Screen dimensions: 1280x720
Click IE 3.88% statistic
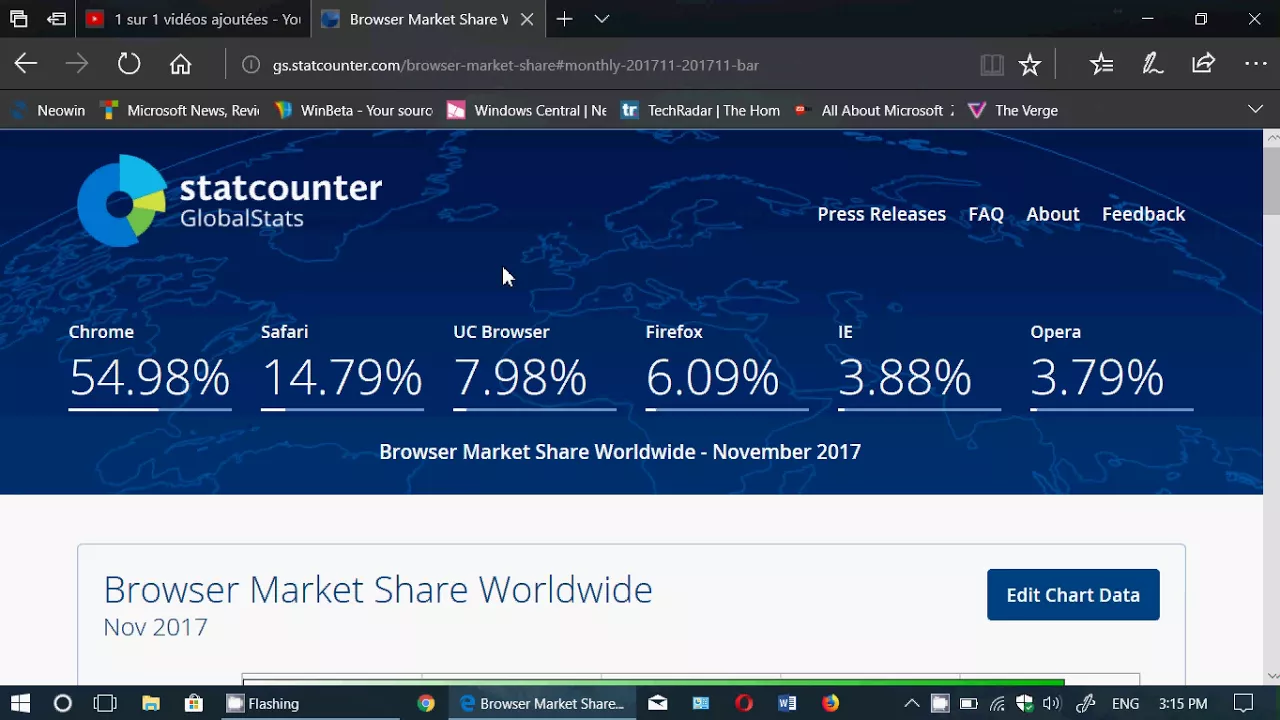pos(919,366)
